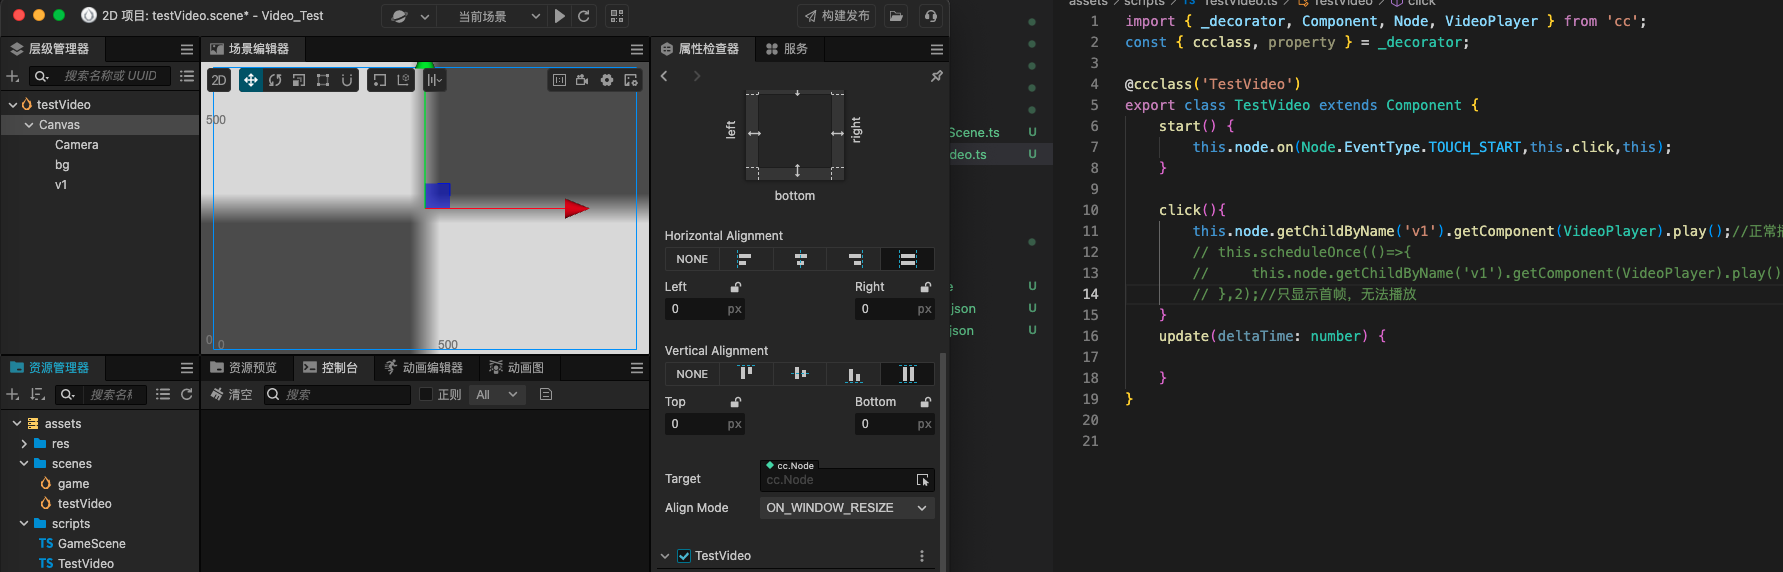1783x572 pixels.
Task: Click the Bottom offset input field
Action: click(x=895, y=424)
